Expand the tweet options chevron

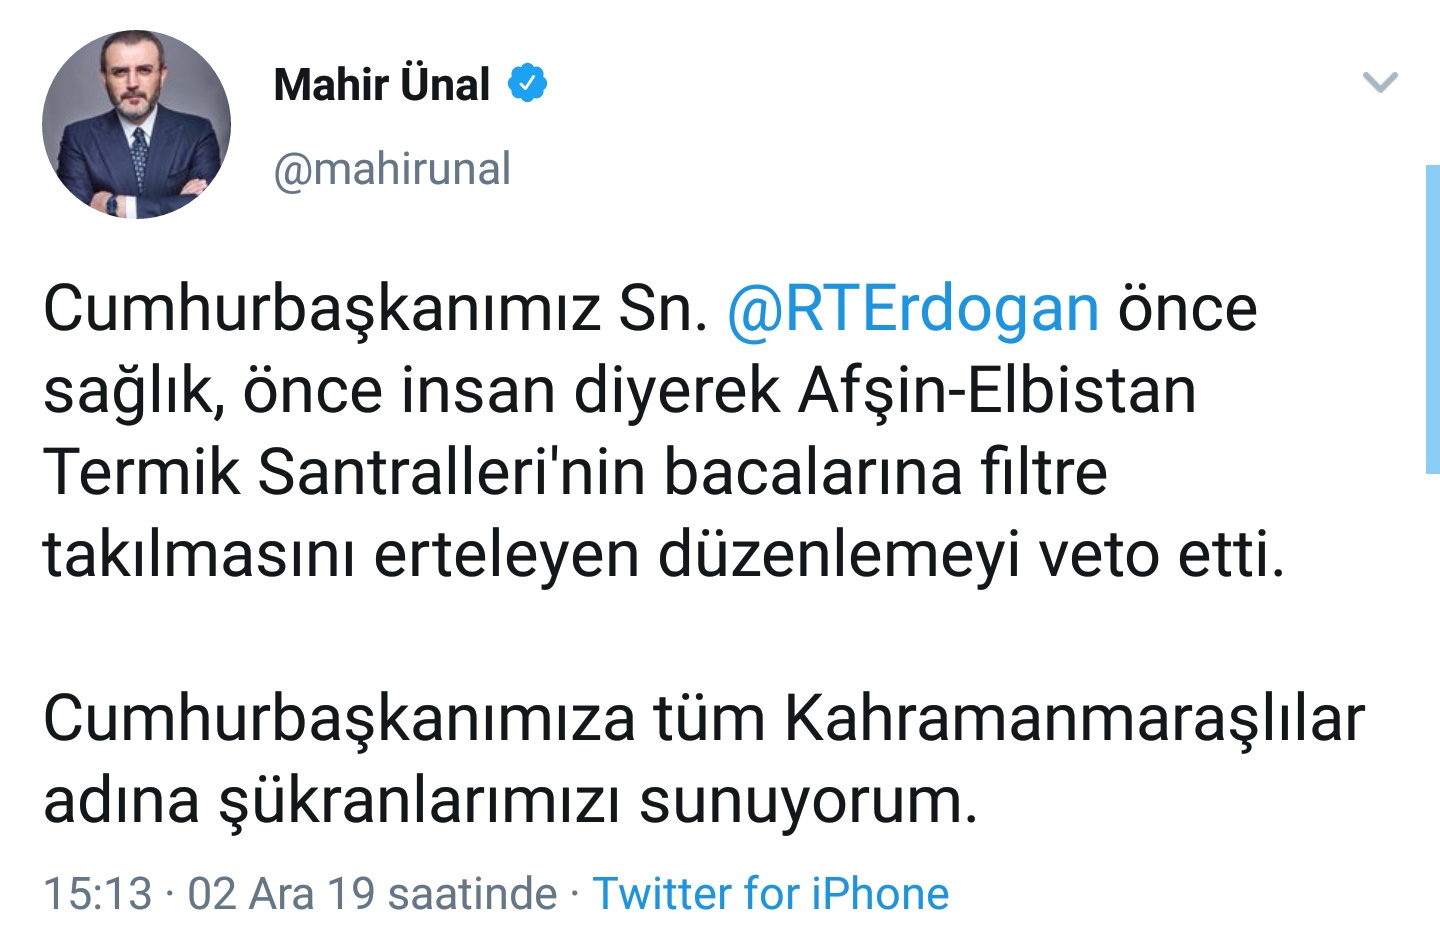(1380, 82)
